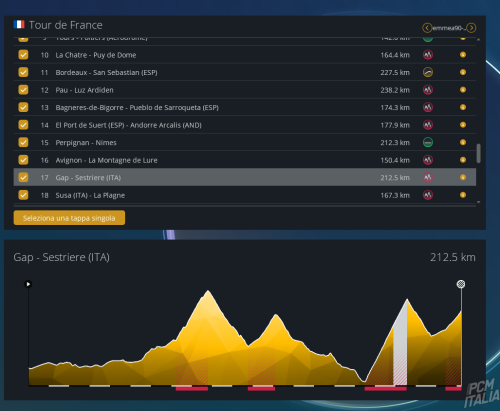This screenshot has width=500, height=411.
Task: Click the 227.5 km distance value
Action: pyautogui.click(x=395, y=72)
